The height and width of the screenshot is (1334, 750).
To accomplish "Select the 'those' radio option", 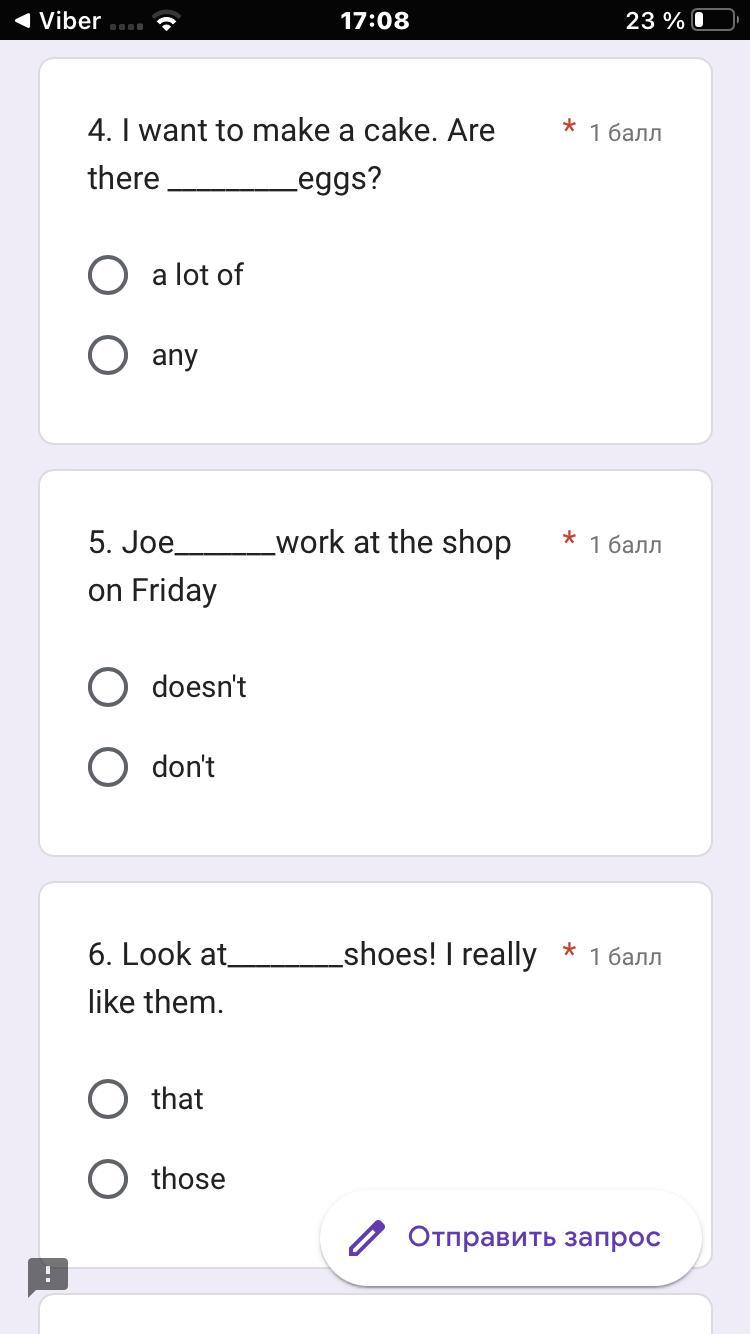I will click(108, 1179).
